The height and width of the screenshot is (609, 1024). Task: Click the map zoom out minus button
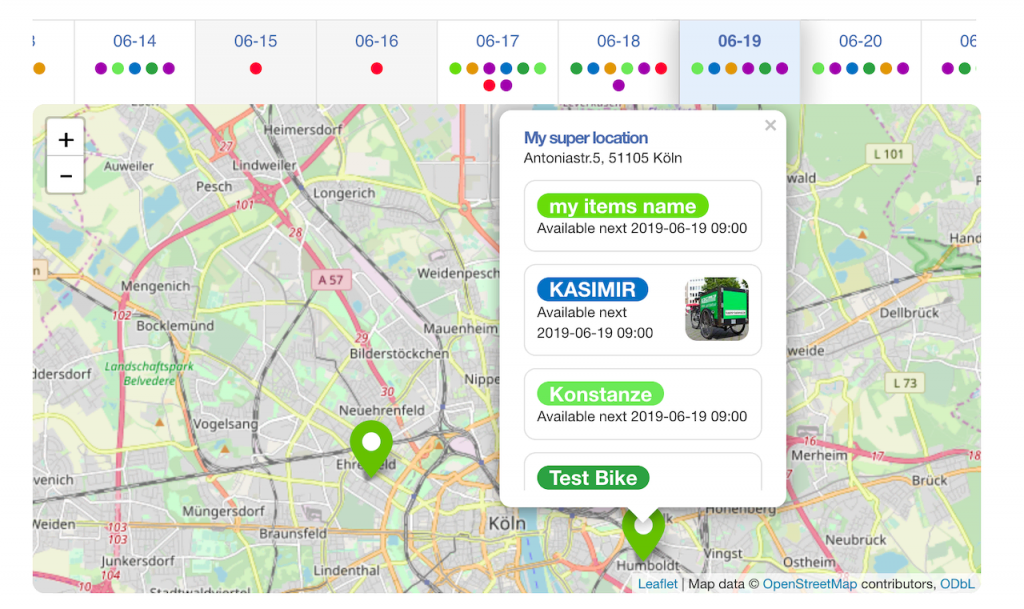click(x=66, y=175)
